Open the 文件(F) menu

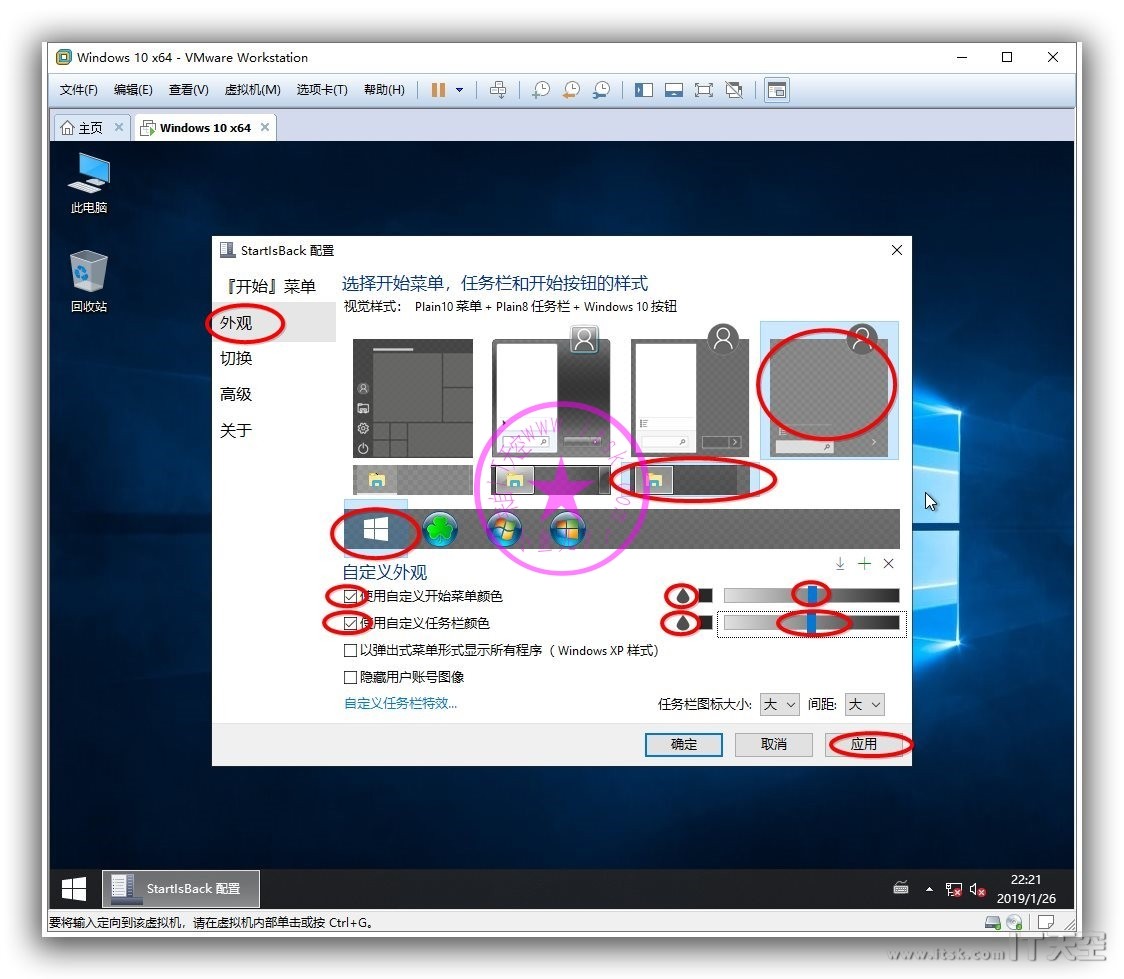click(79, 90)
